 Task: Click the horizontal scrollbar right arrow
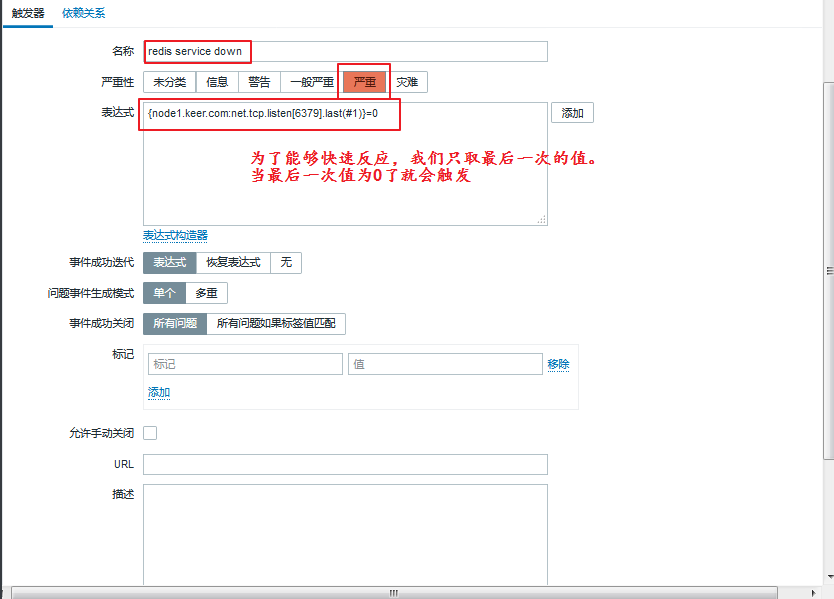point(813,593)
